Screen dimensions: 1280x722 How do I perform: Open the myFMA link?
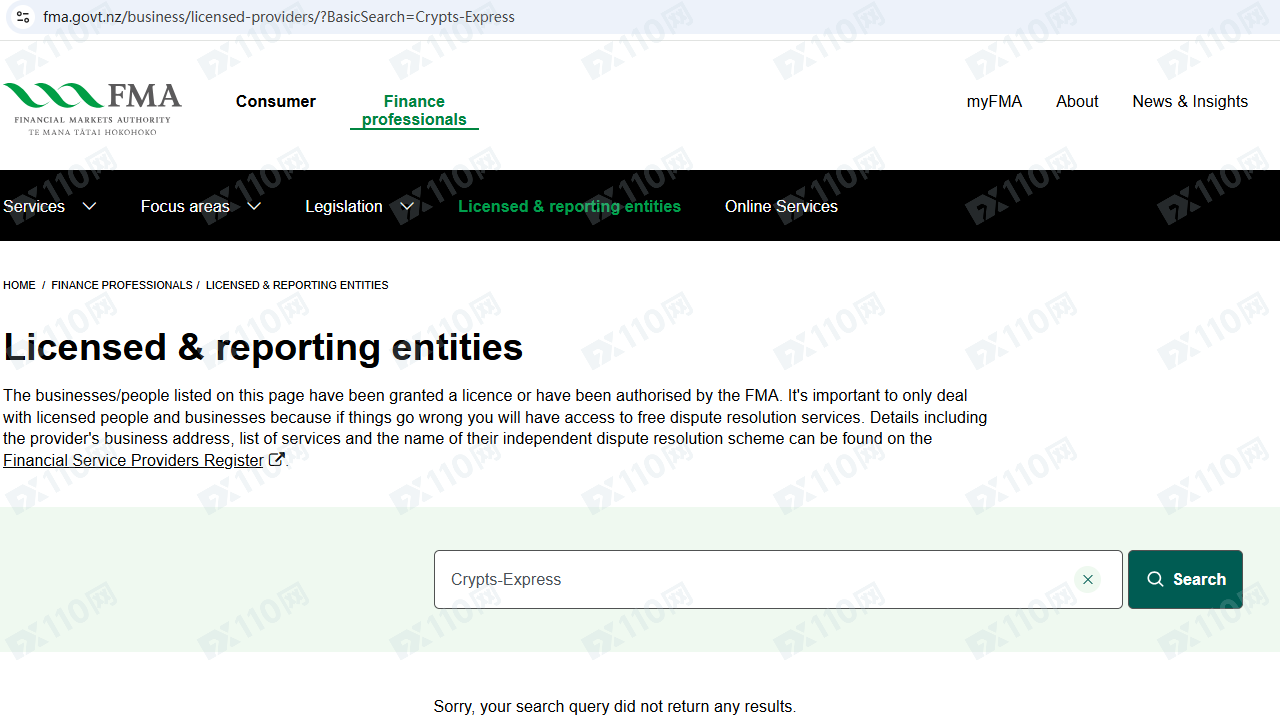[x=994, y=101]
